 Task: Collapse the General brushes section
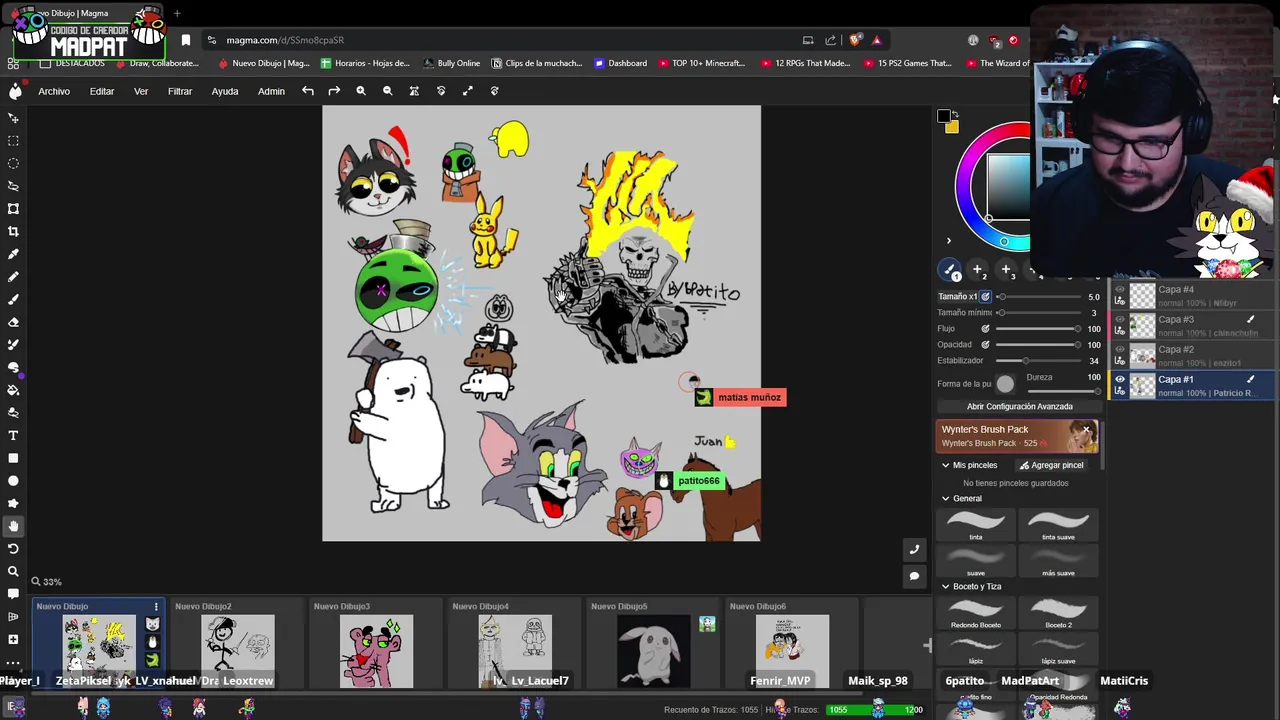click(945, 498)
